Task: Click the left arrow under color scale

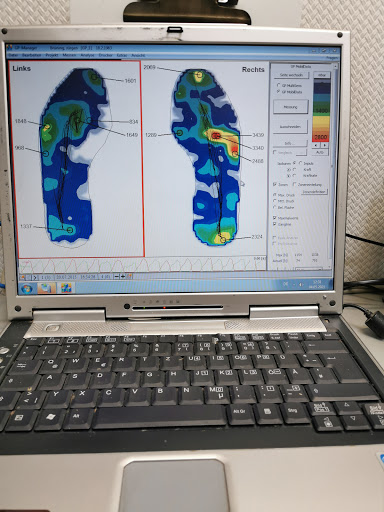Action: point(316,145)
